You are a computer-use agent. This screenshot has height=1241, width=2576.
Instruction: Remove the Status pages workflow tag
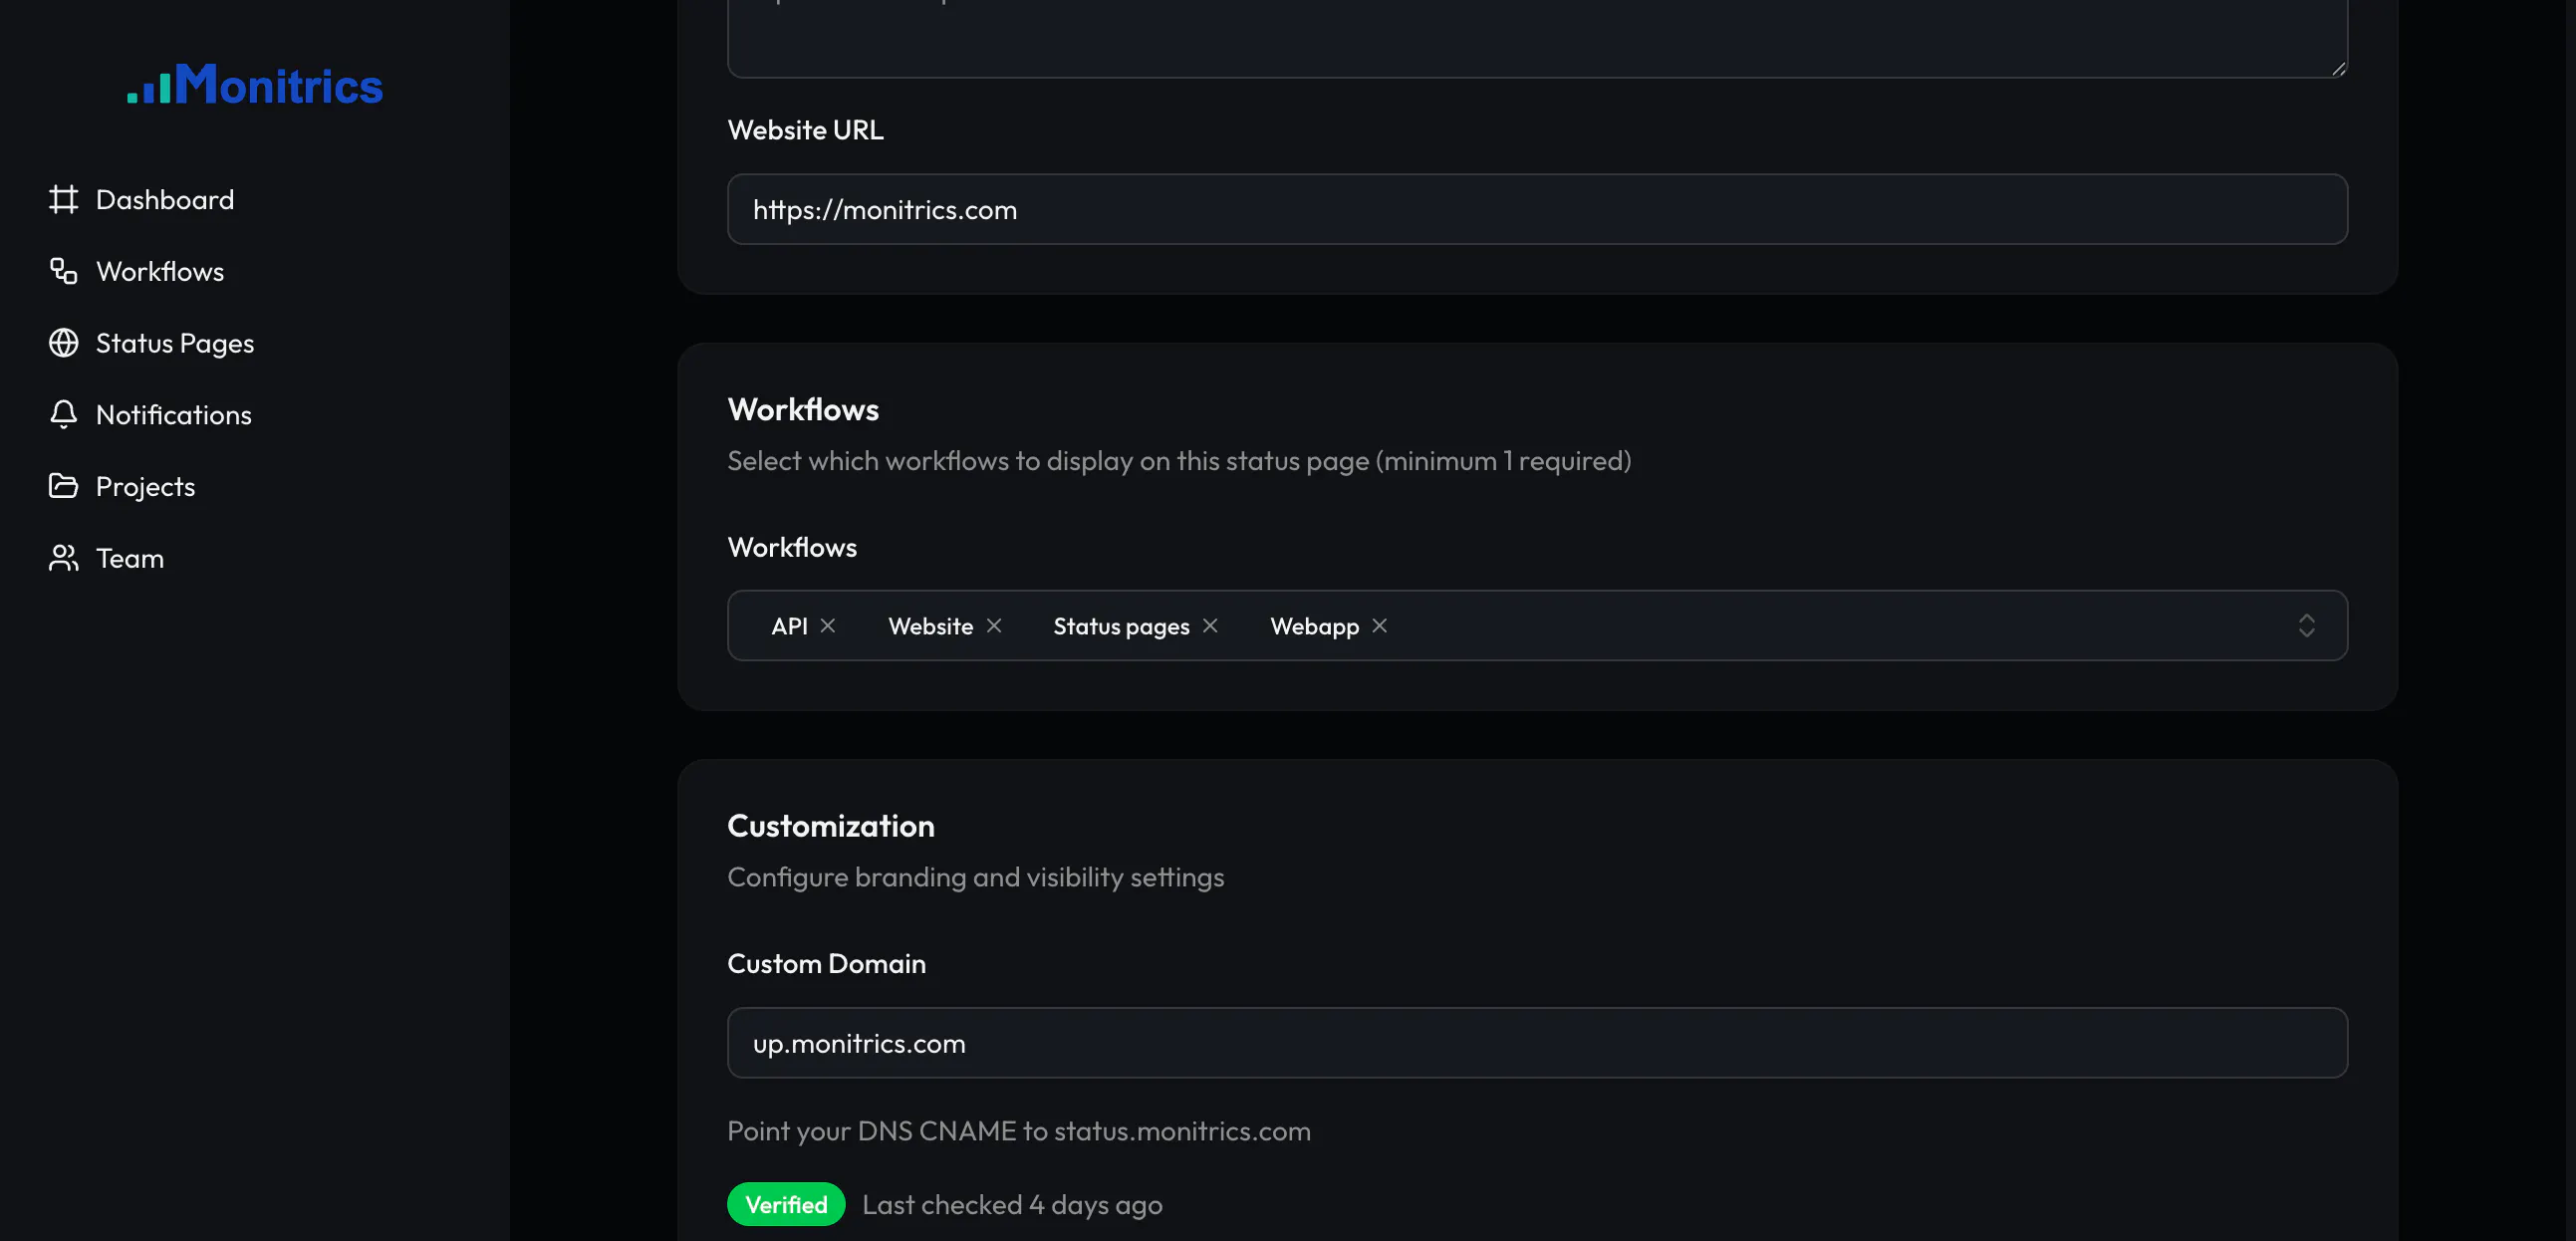click(x=1210, y=626)
